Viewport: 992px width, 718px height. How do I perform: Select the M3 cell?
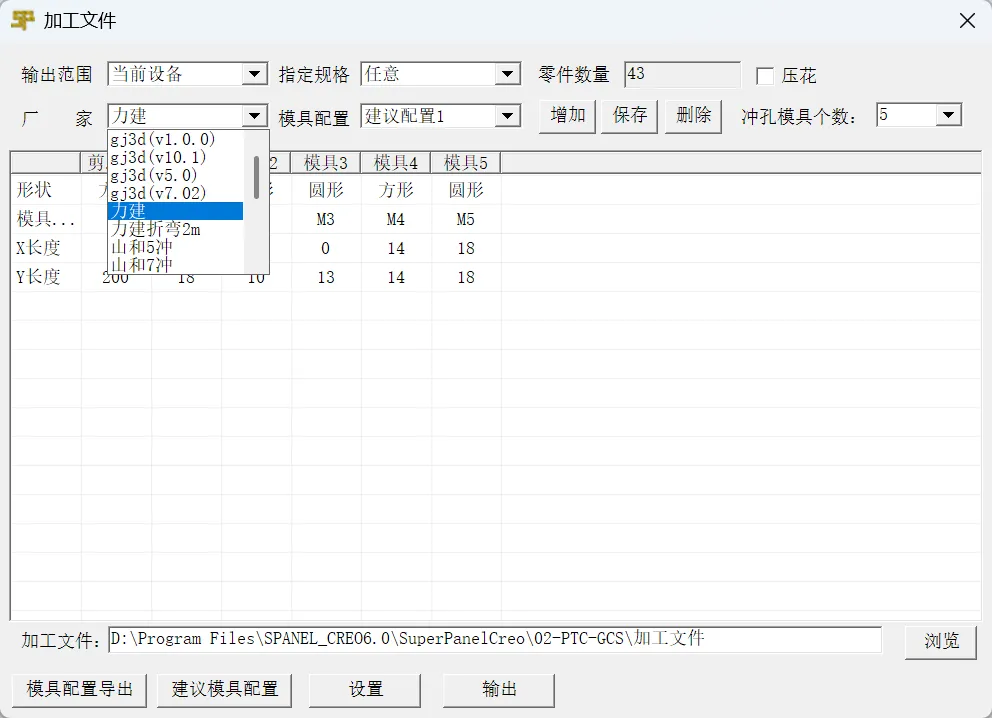326,219
